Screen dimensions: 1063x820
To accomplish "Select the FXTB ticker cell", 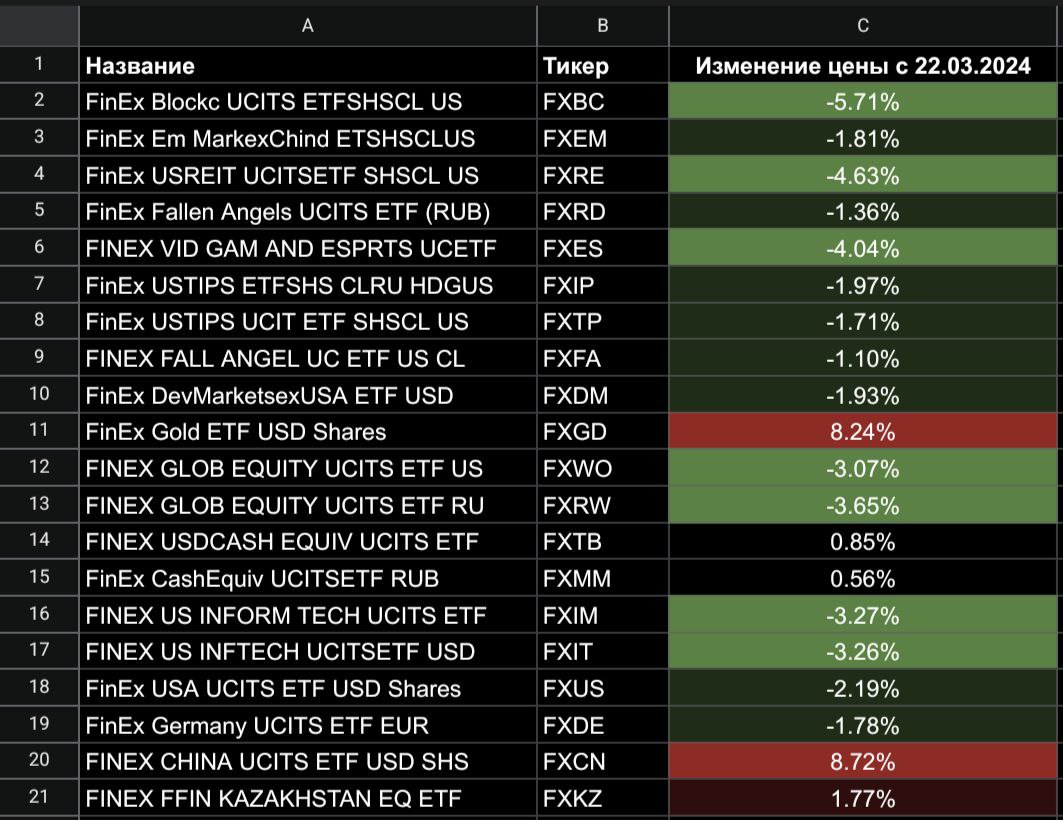I will click(601, 542).
